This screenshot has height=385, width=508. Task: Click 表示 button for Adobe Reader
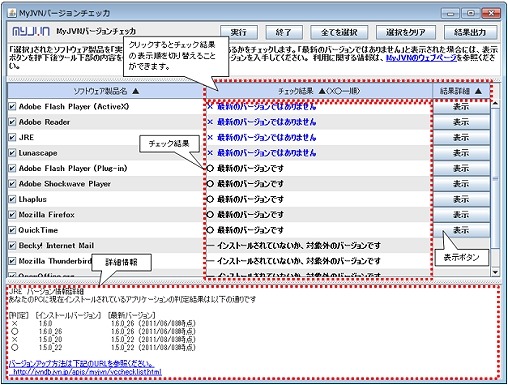(x=461, y=122)
